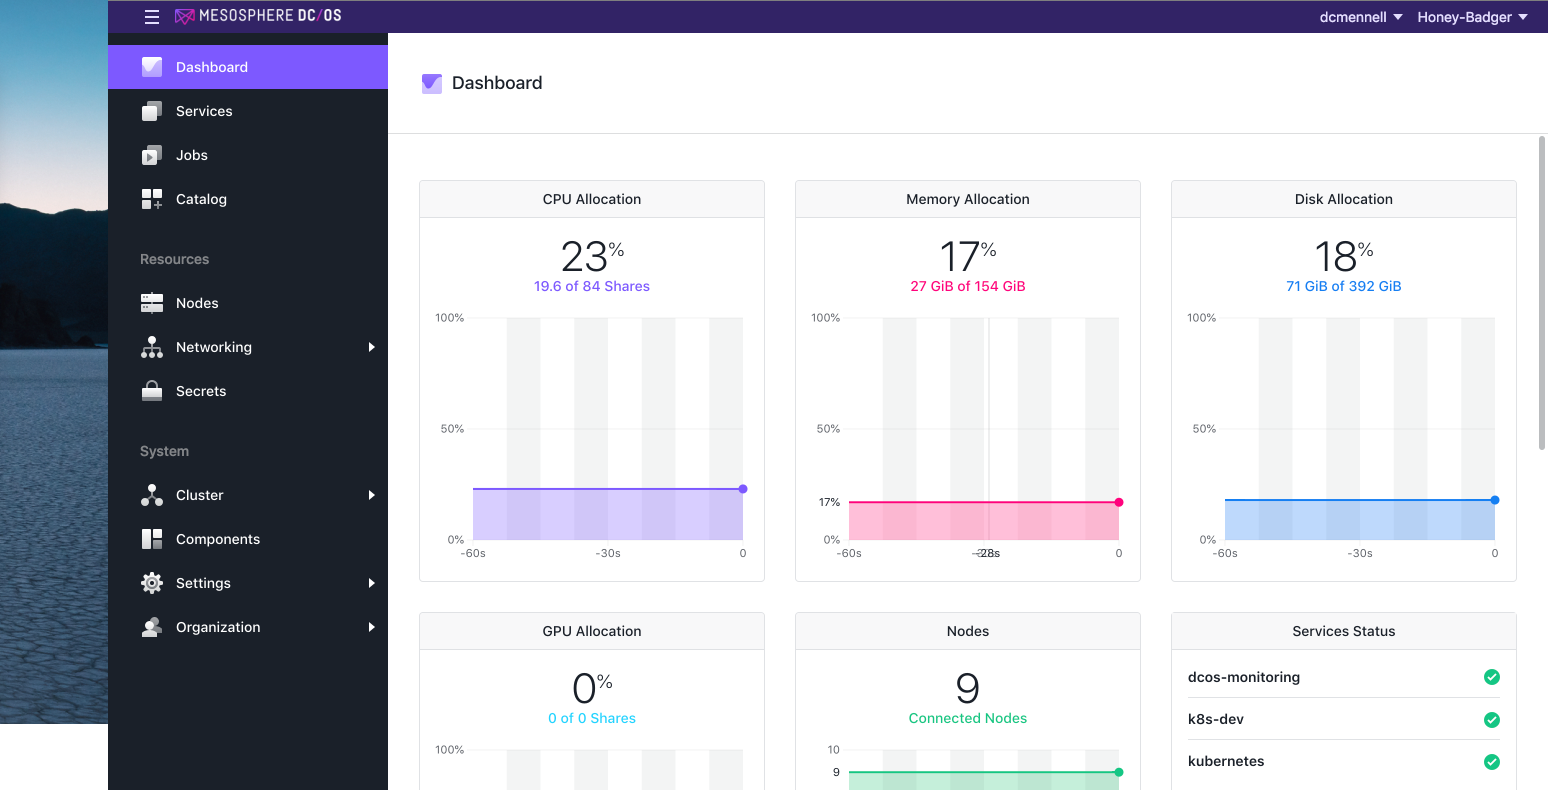Click the Mesosphere DC/OS logo
Viewport: 1548px width, 790px height.
(x=258, y=16)
